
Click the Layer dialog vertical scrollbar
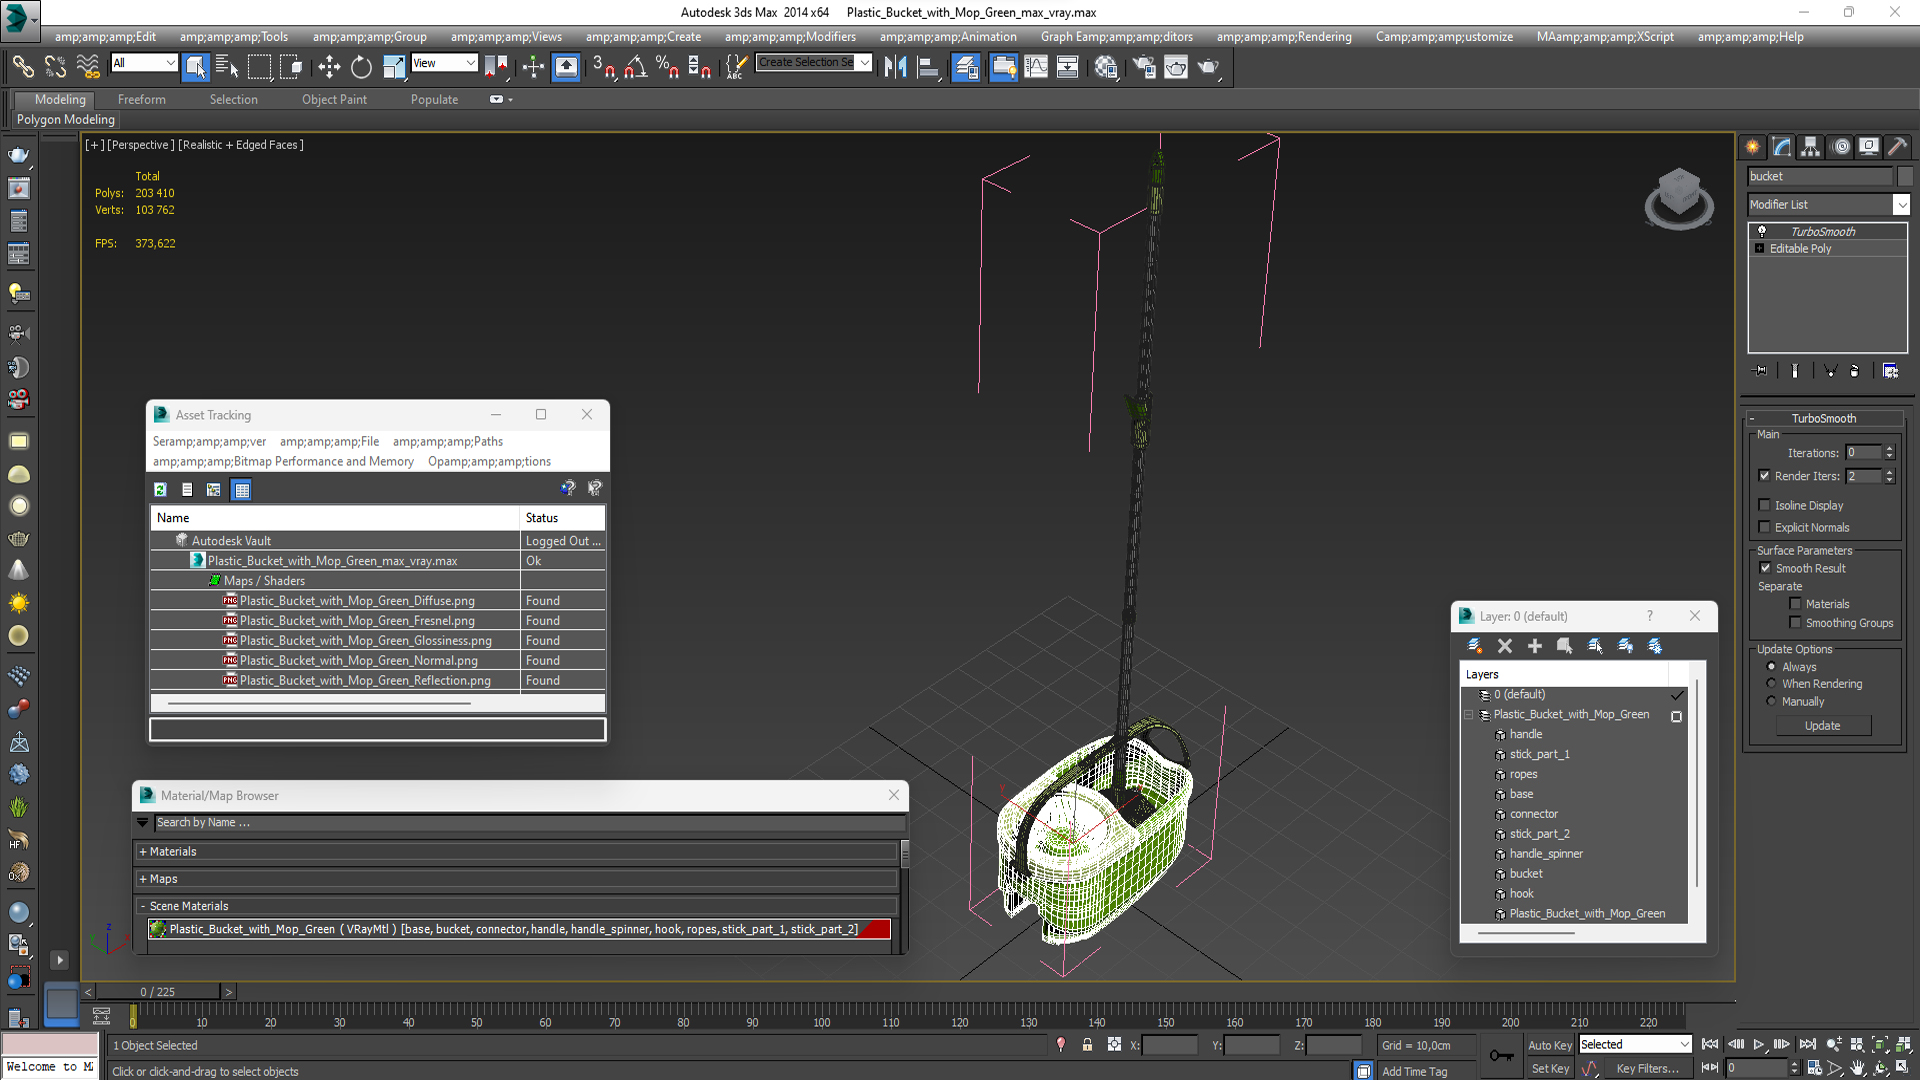click(x=1697, y=785)
